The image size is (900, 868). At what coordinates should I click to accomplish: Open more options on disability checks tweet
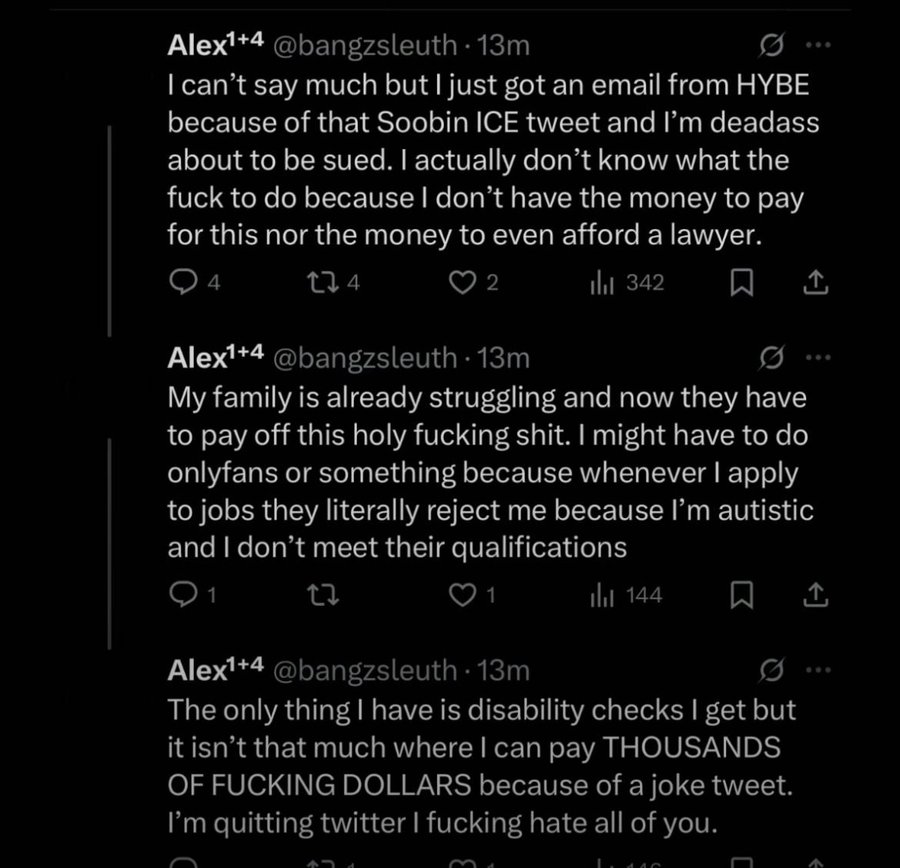pos(817,669)
